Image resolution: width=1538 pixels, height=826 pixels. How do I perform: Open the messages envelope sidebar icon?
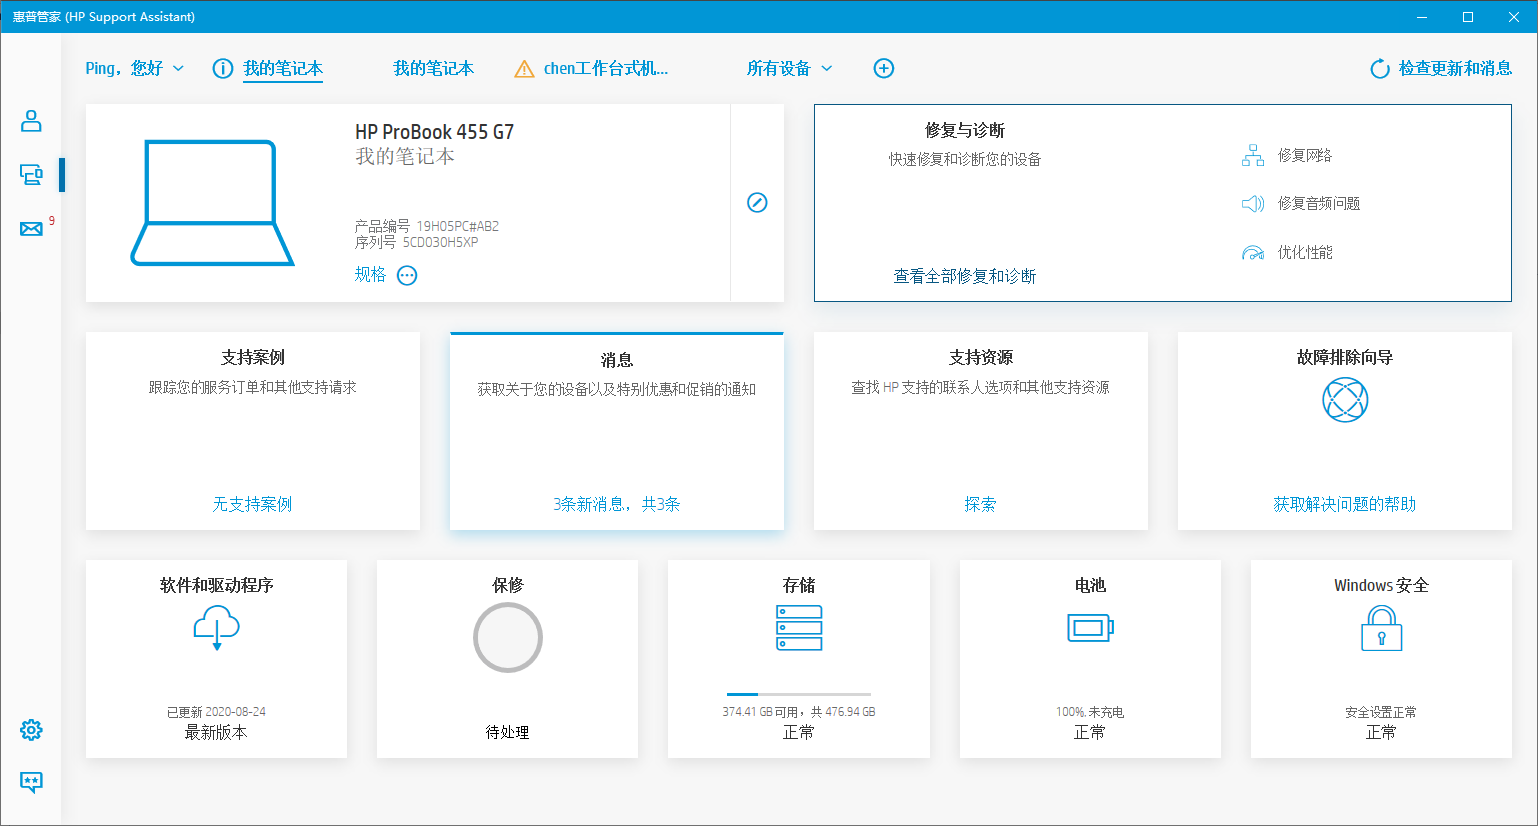[31, 229]
